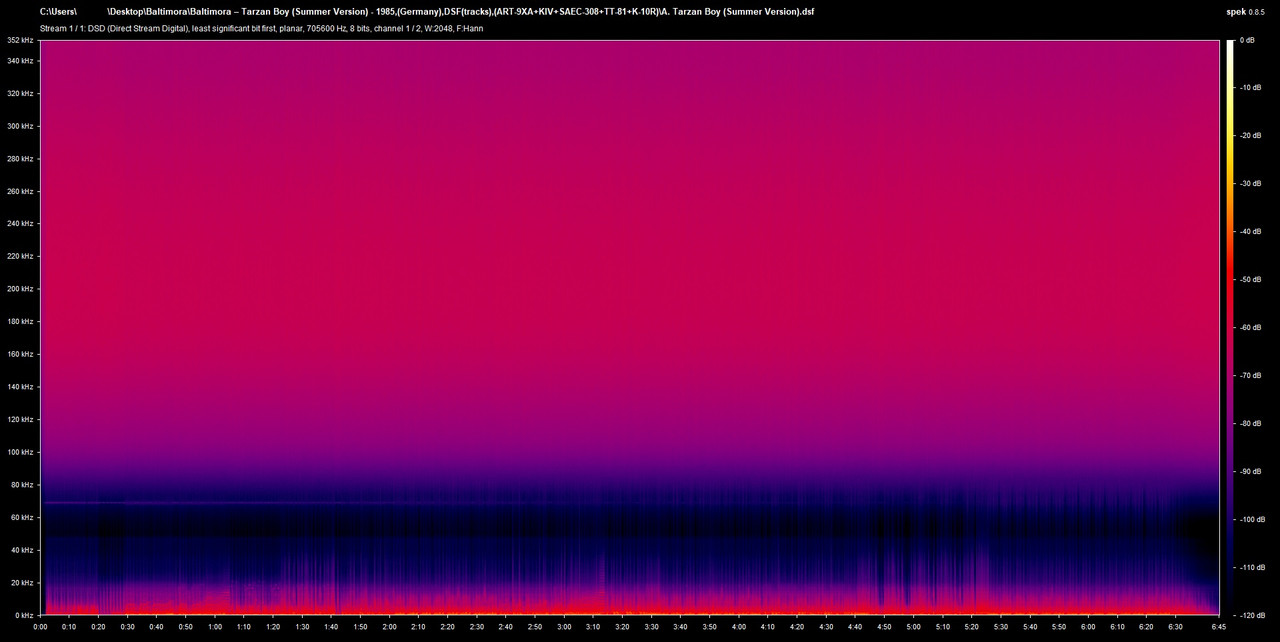Click the dB color scale bar

(x=1230, y=327)
